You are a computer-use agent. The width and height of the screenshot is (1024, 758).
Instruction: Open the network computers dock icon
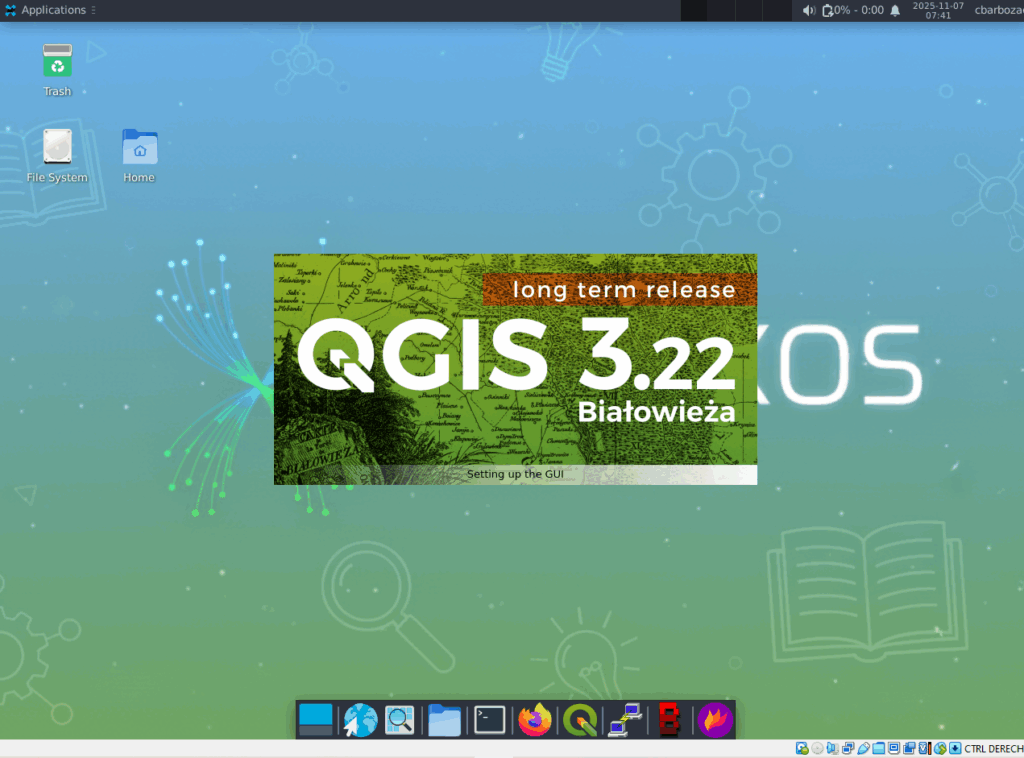tap(625, 720)
